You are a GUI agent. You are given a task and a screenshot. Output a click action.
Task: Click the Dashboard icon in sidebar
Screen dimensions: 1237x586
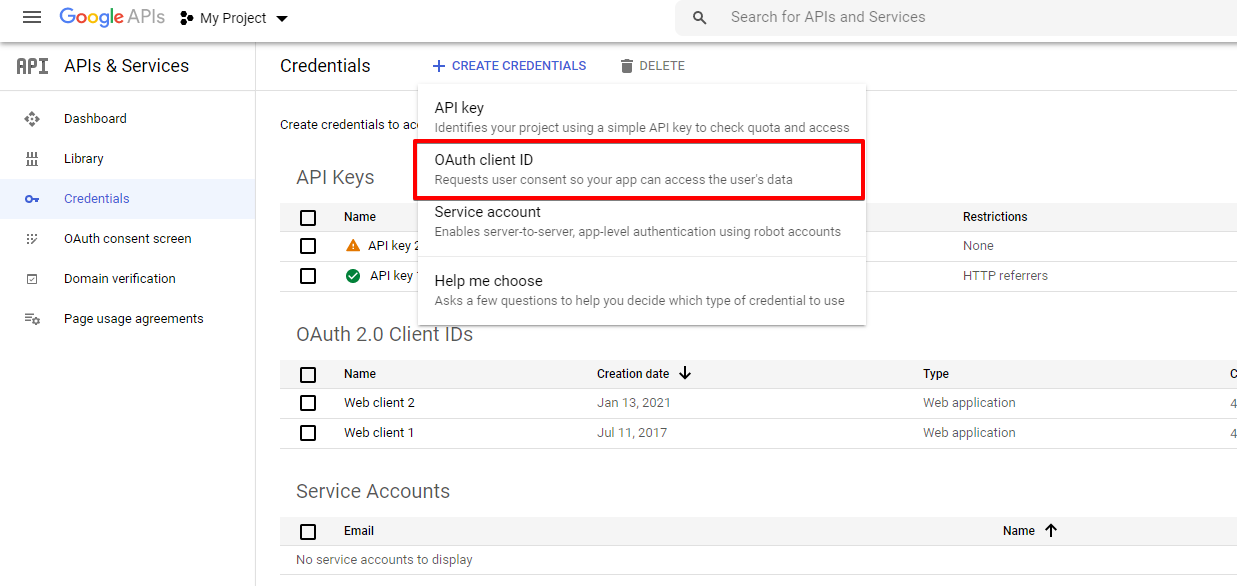click(32, 119)
